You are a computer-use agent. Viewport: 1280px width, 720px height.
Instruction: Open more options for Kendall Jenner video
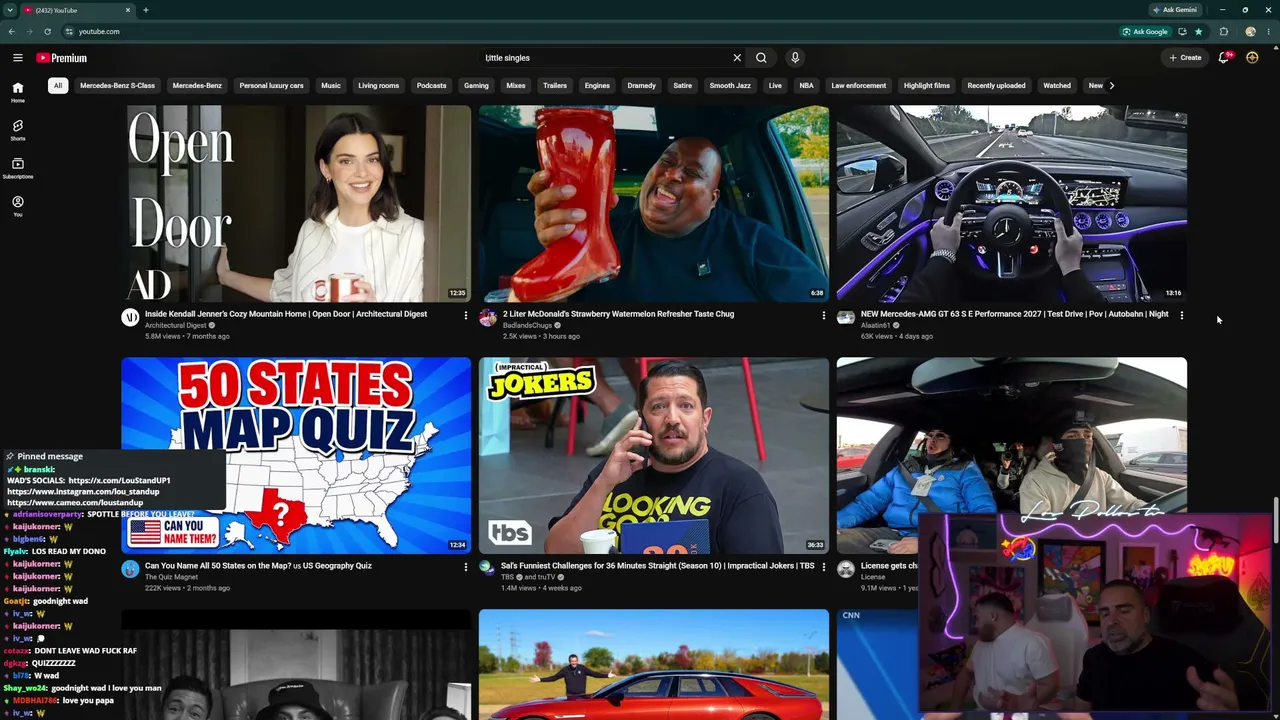click(x=465, y=315)
